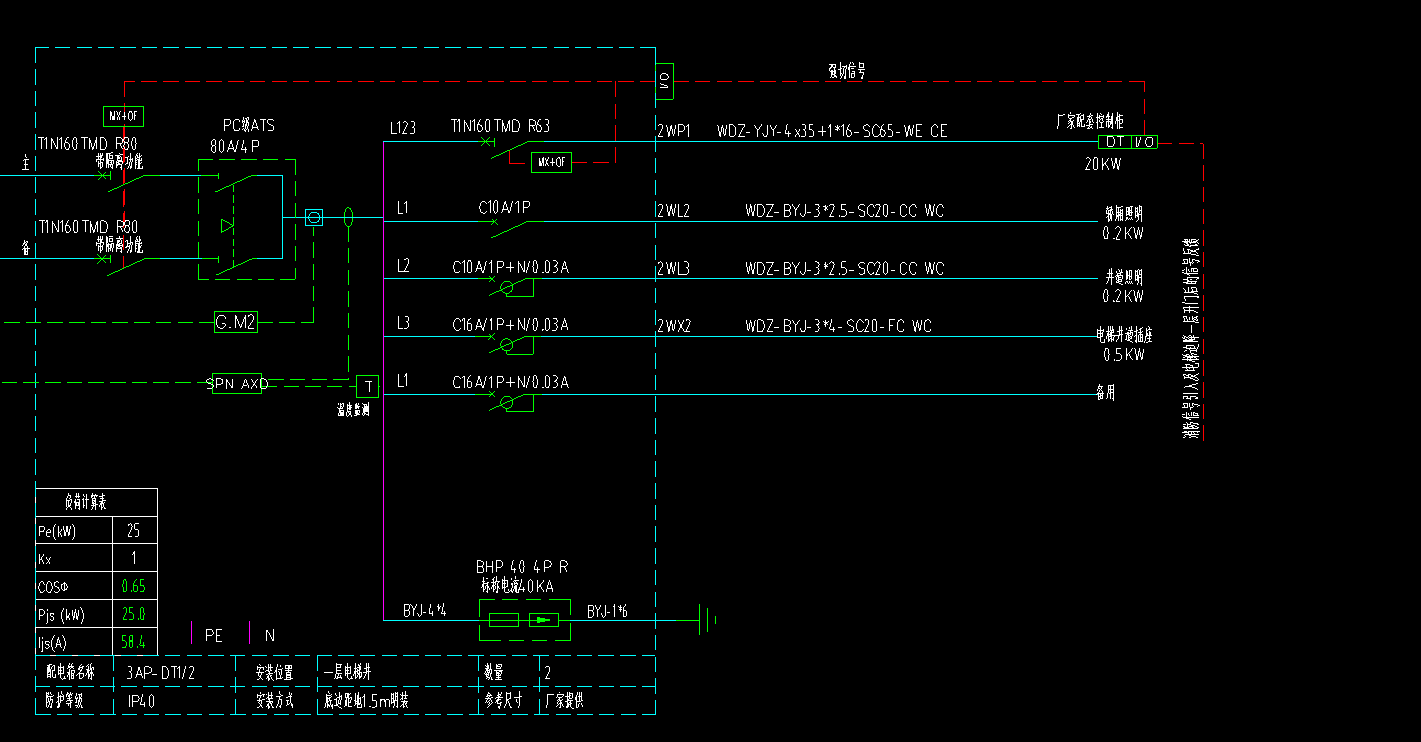
Task: Click RCD breaker symbol on 2WX2 line
Action: (510, 346)
